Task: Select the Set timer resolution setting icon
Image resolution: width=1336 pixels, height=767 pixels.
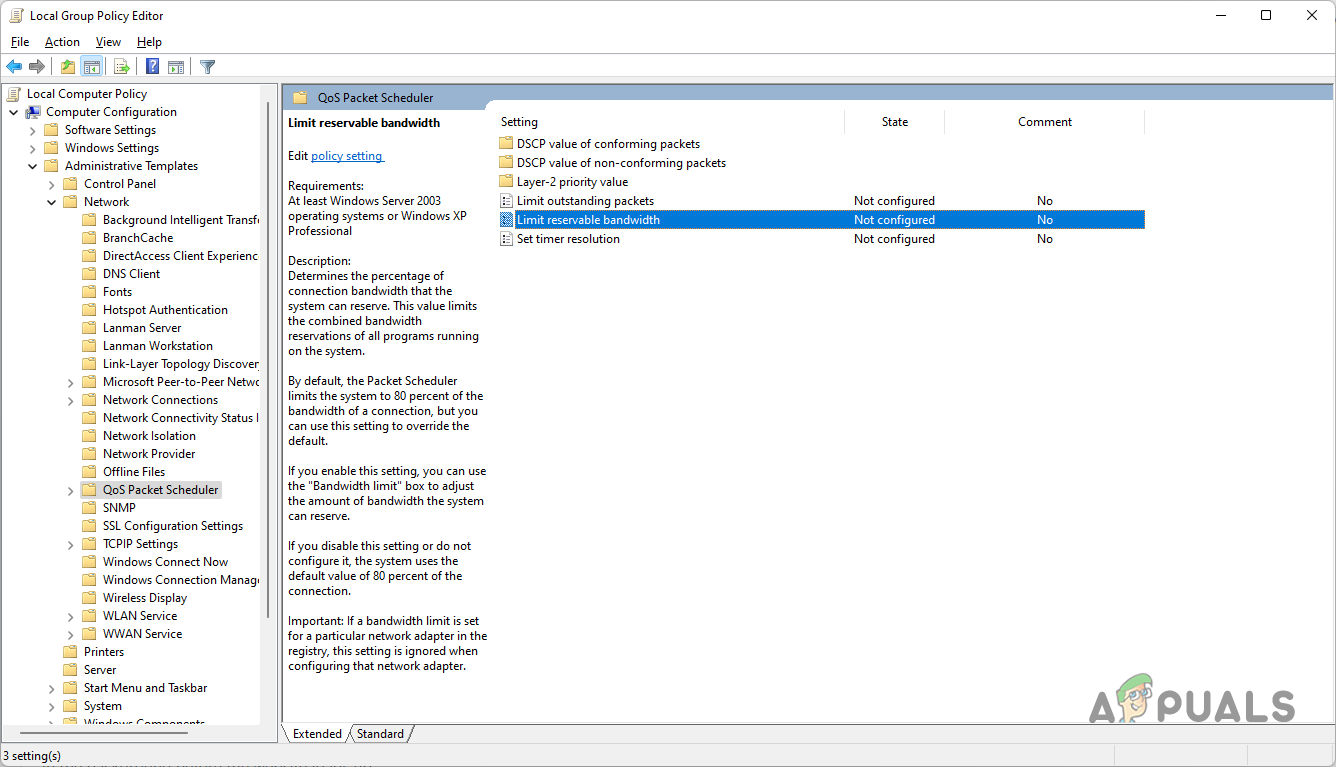Action: click(506, 239)
